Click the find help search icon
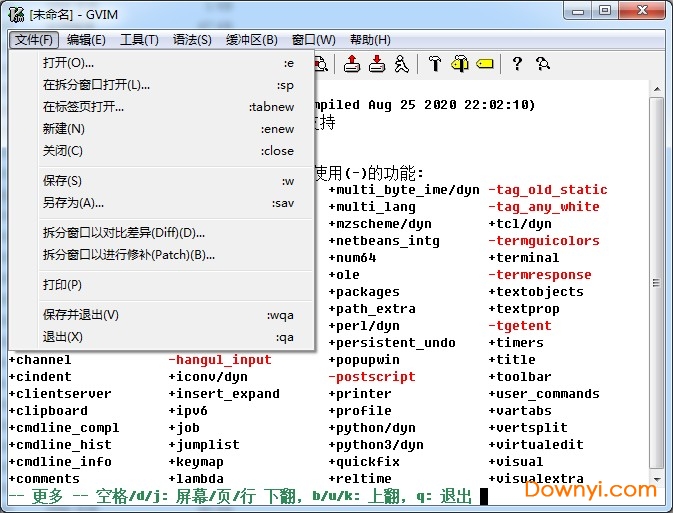The height and width of the screenshot is (513, 673). [542, 64]
